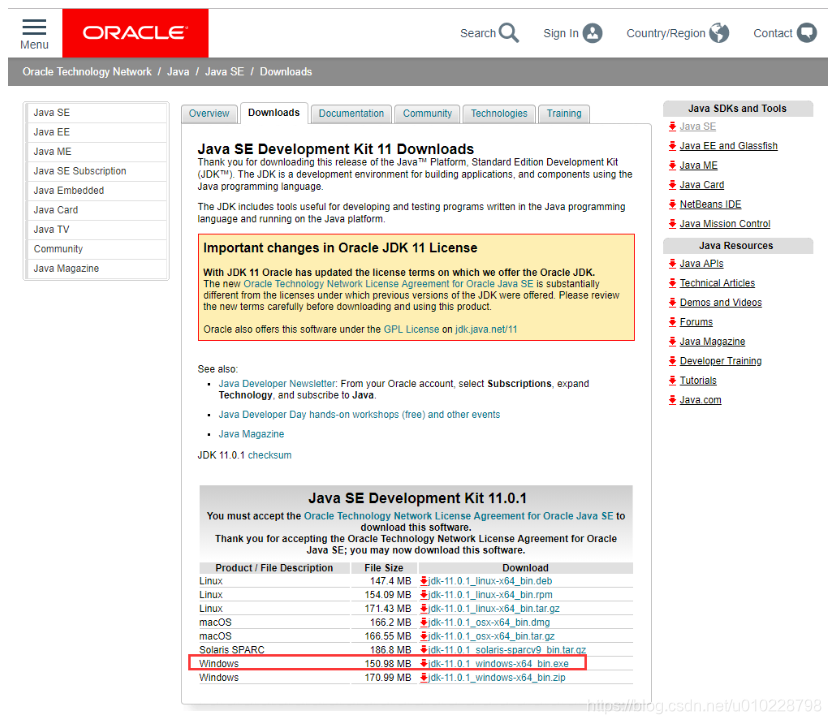Click the Oracle logo
The height and width of the screenshot is (724, 831).
[x=135, y=33]
